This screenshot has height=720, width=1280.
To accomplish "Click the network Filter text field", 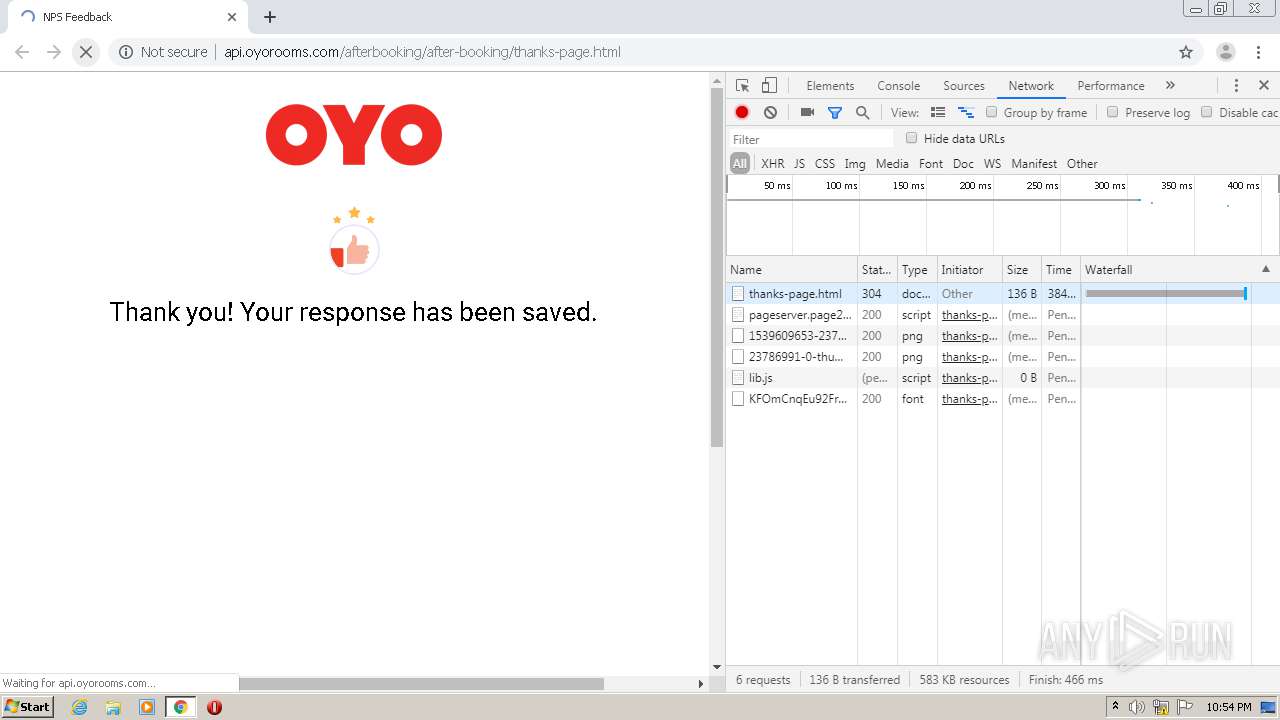I will 811,139.
